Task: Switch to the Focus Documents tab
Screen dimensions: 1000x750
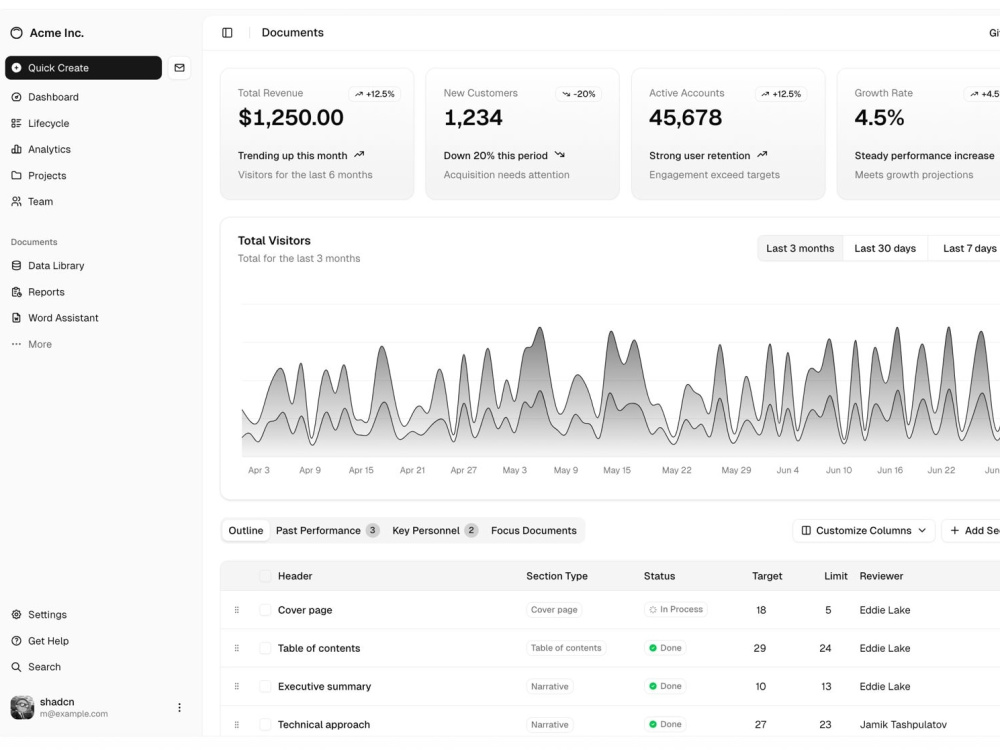Action: 534,531
